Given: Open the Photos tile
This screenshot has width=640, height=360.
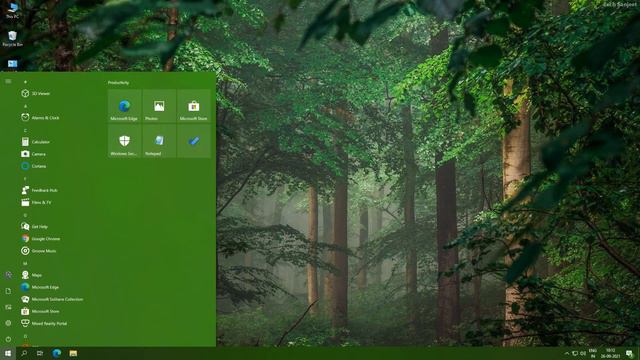Looking at the screenshot, I should click(x=159, y=106).
